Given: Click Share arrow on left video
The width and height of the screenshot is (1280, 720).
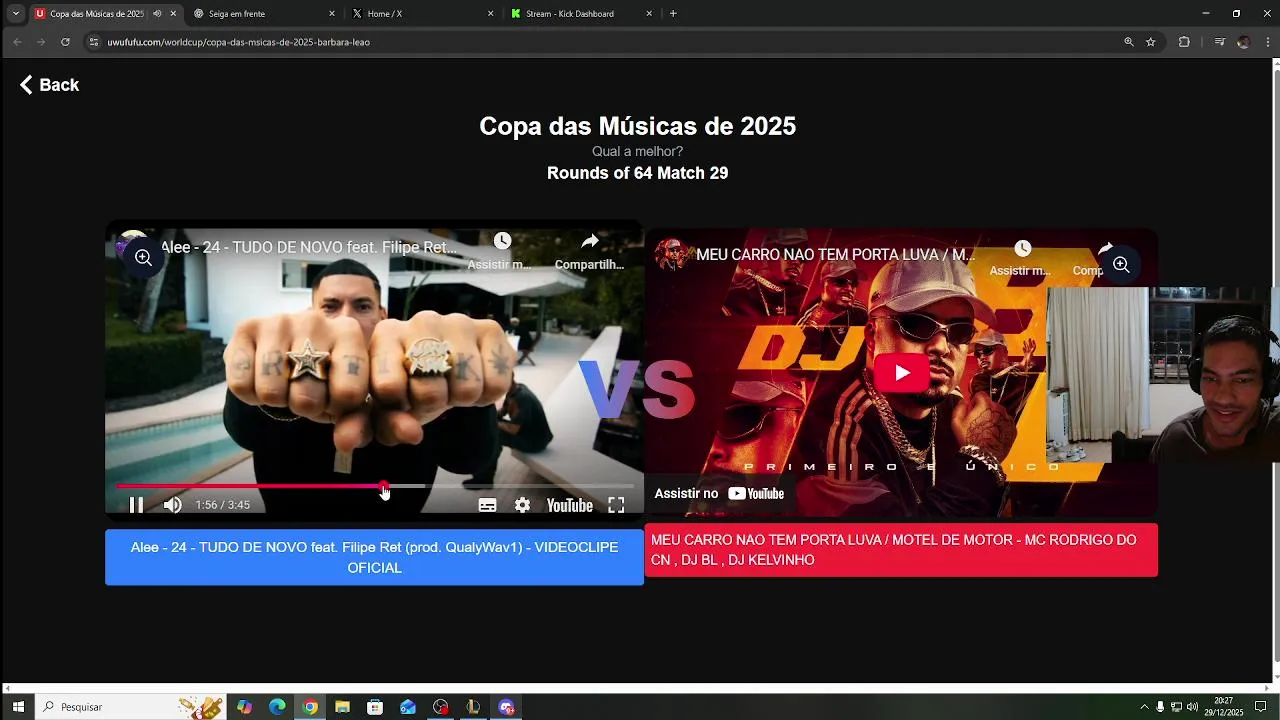Looking at the screenshot, I should tap(590, 241).
